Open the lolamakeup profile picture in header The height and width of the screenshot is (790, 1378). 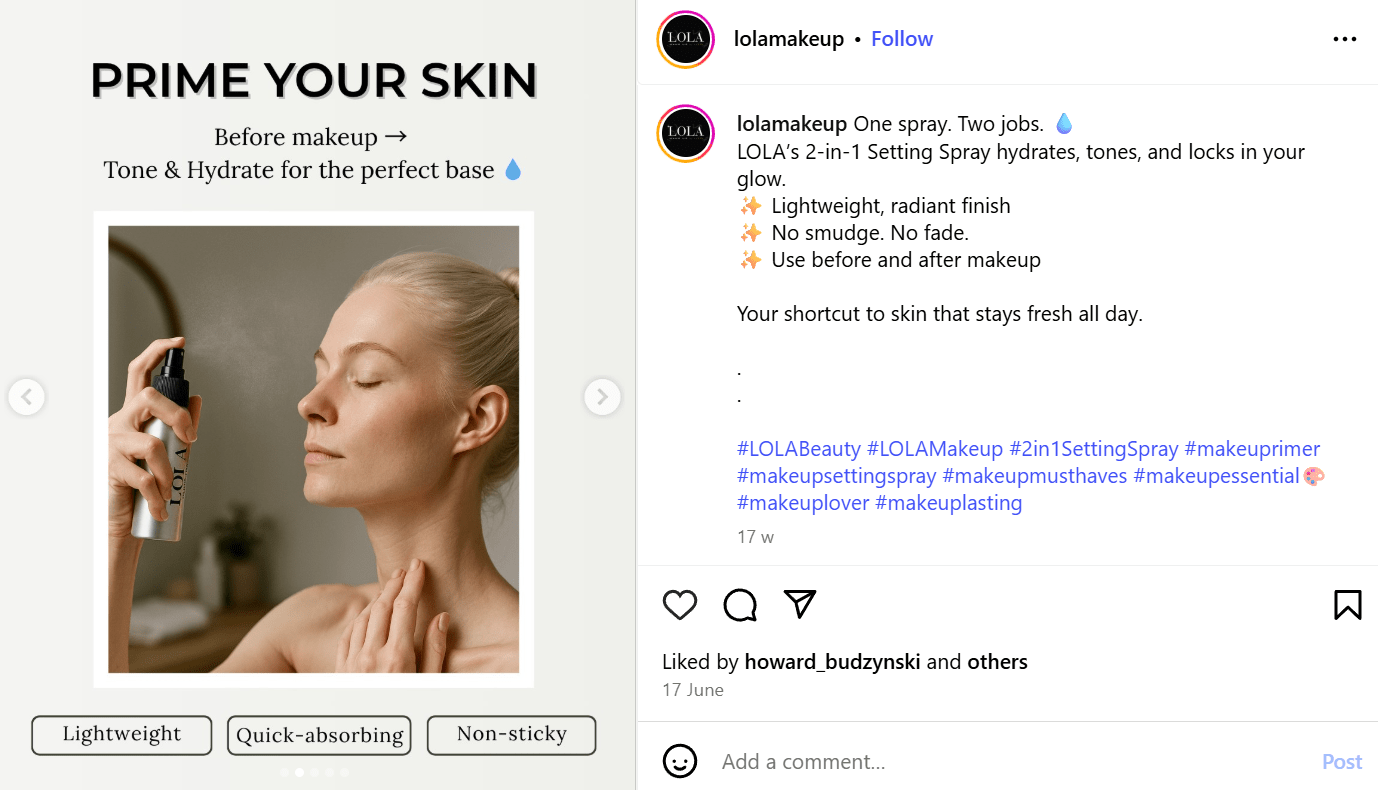point(685,40)
